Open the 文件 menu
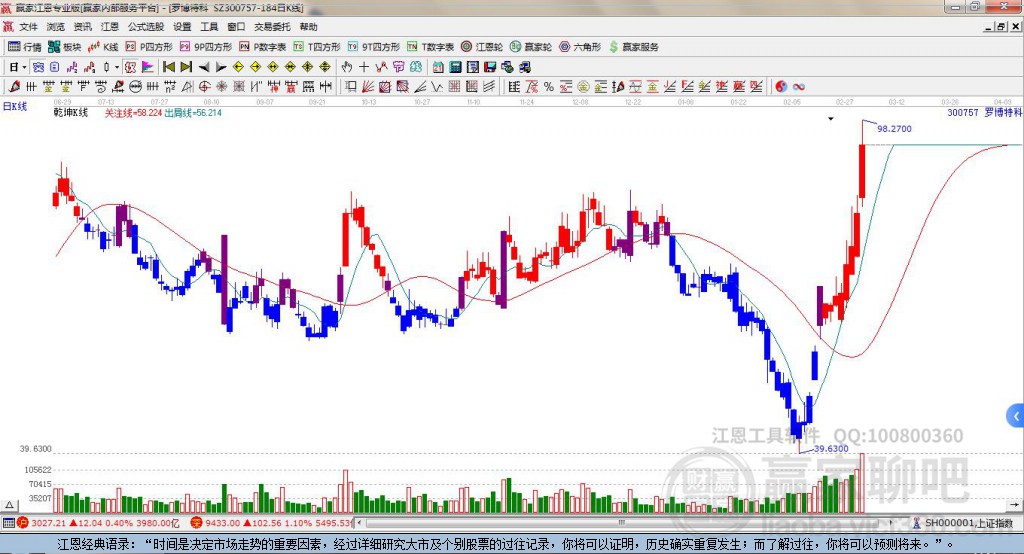 click(x=28, y=27)
